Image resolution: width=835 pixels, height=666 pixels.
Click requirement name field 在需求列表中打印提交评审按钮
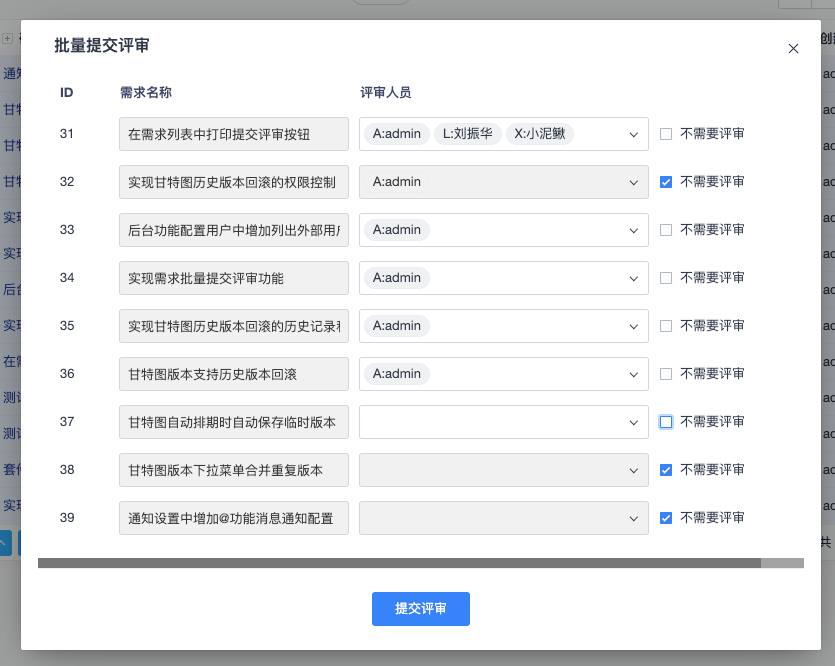coord(234,134)
